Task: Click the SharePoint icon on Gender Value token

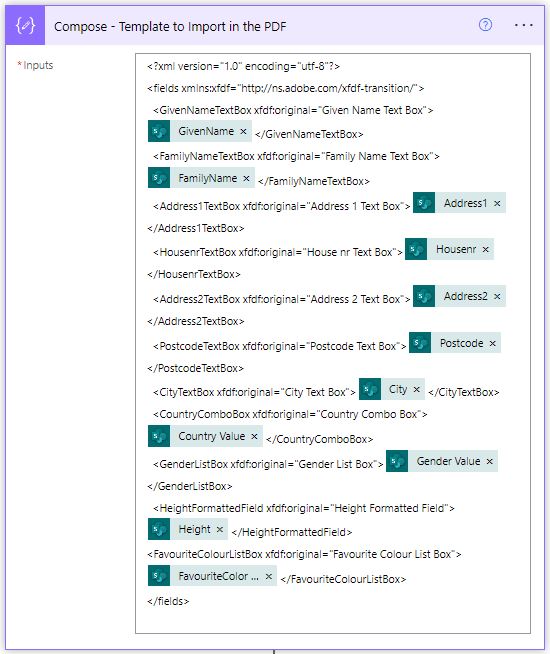Action: coord(397,461)
